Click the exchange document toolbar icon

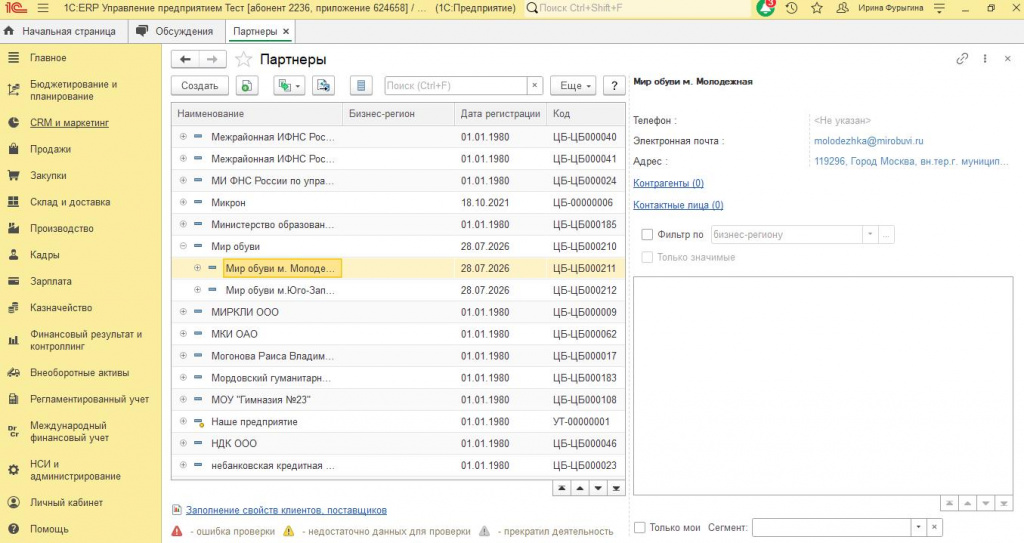pyautogui.click(x=323, y=86)
